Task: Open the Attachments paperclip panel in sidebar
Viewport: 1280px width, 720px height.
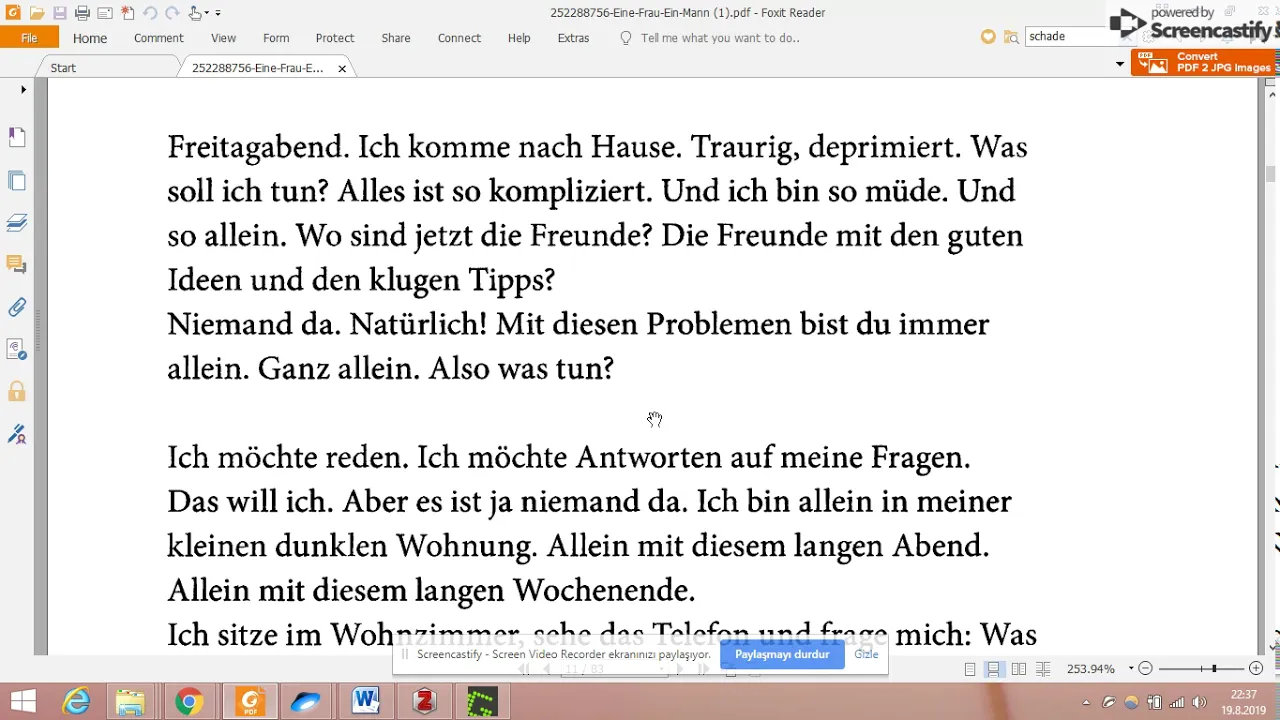Action: (x=16, y=307)
